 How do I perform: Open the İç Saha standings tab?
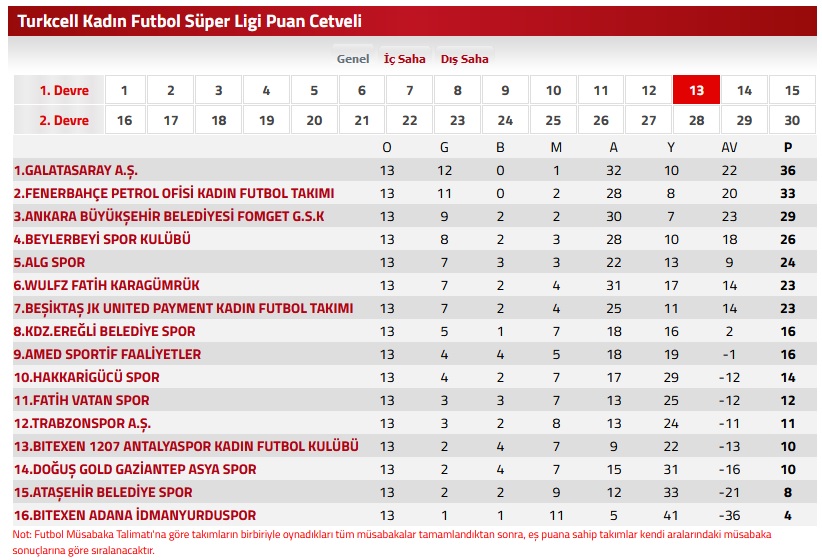(x=405, y=59)
